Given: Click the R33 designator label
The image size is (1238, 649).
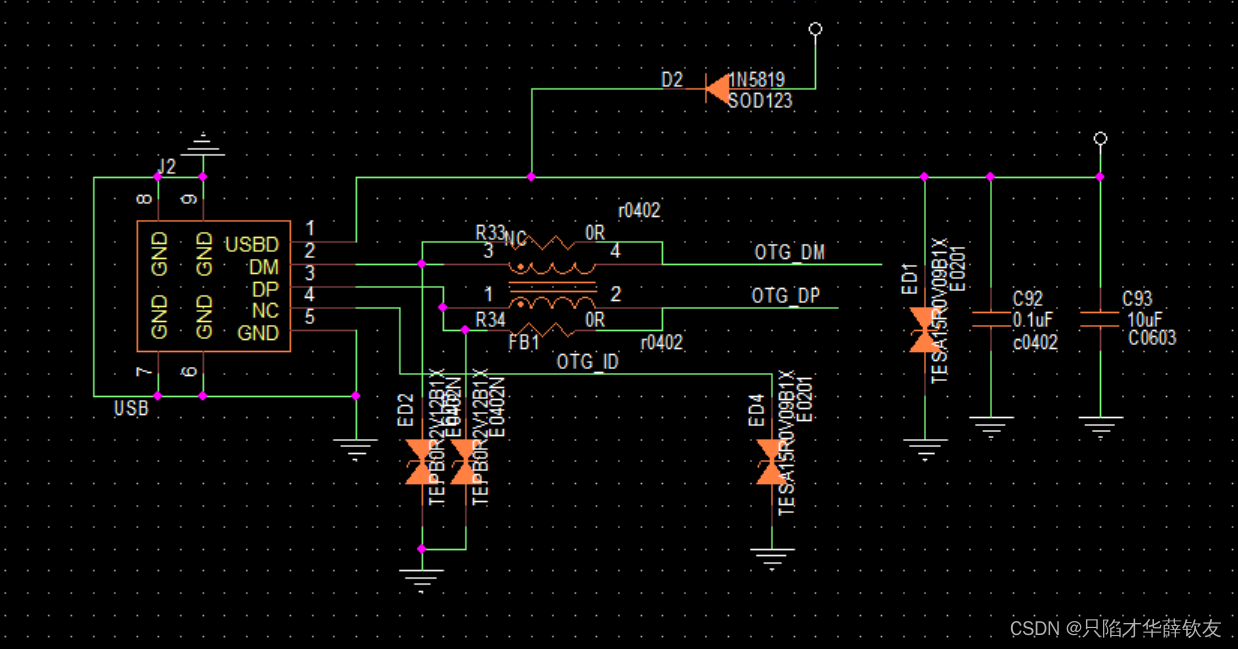Looking at the screenshot, I should click(x=490, y=233).
